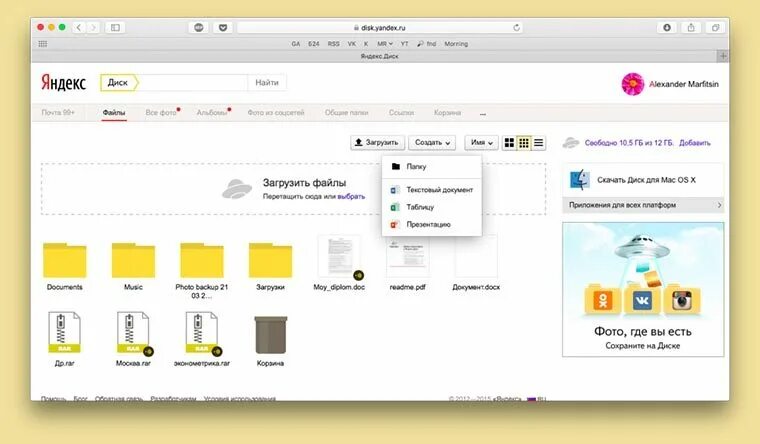The image size is (760, 444).
Task: Click the Загрузить upload button
Action: tap(377, 143)
